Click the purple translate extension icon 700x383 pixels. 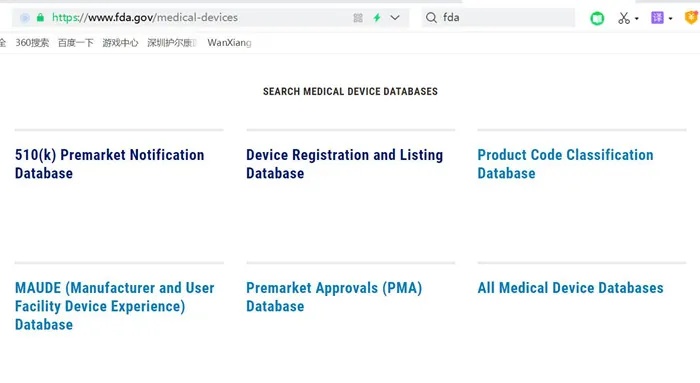(657, 17)
